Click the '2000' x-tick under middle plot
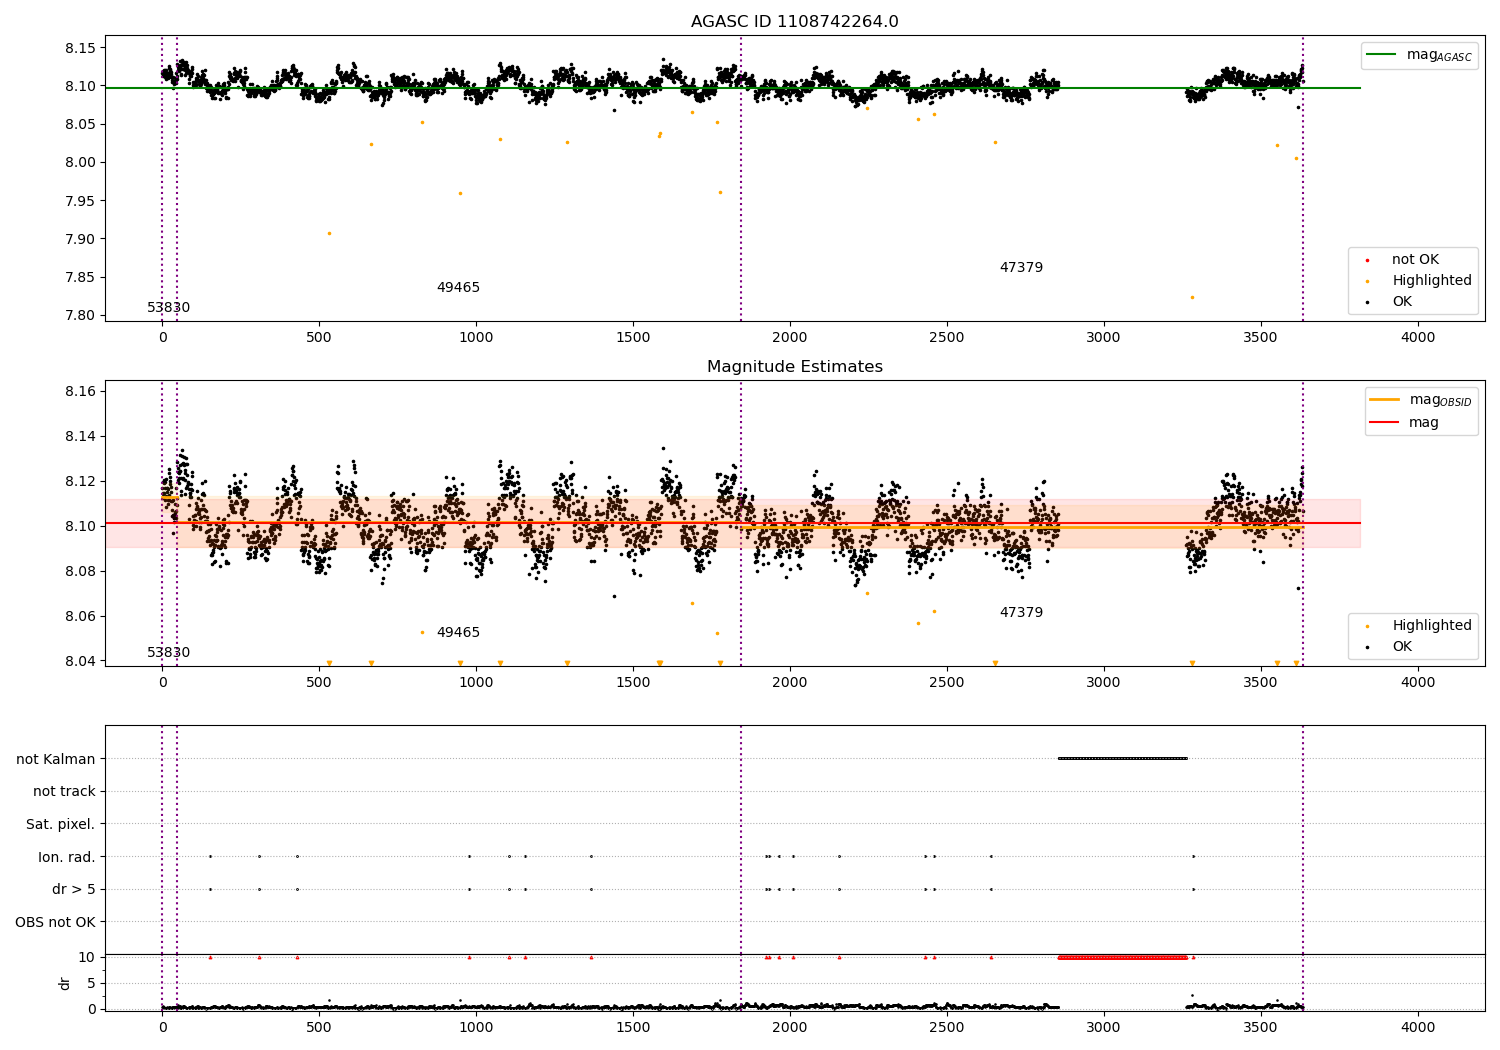The width and height of the screenshot is (1500, 1050). (790, 683)
